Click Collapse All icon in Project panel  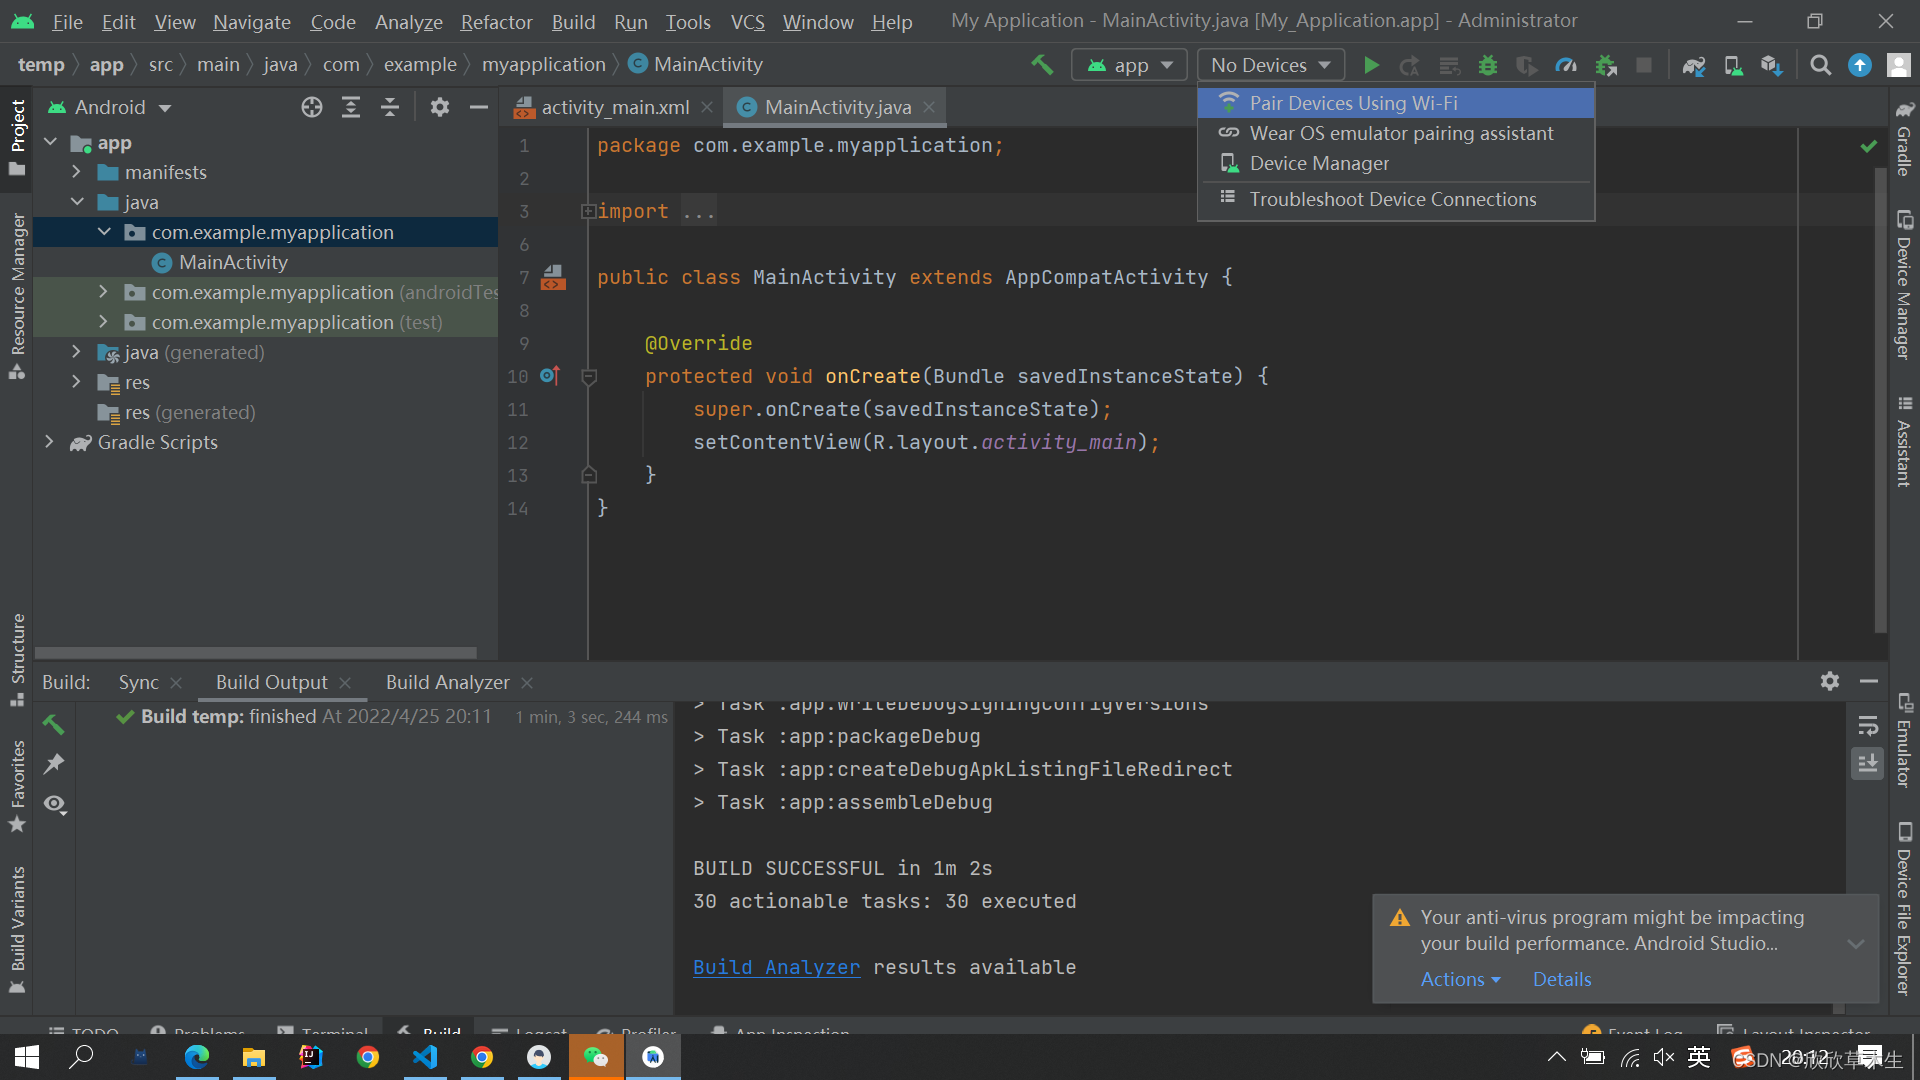(390, 107)
